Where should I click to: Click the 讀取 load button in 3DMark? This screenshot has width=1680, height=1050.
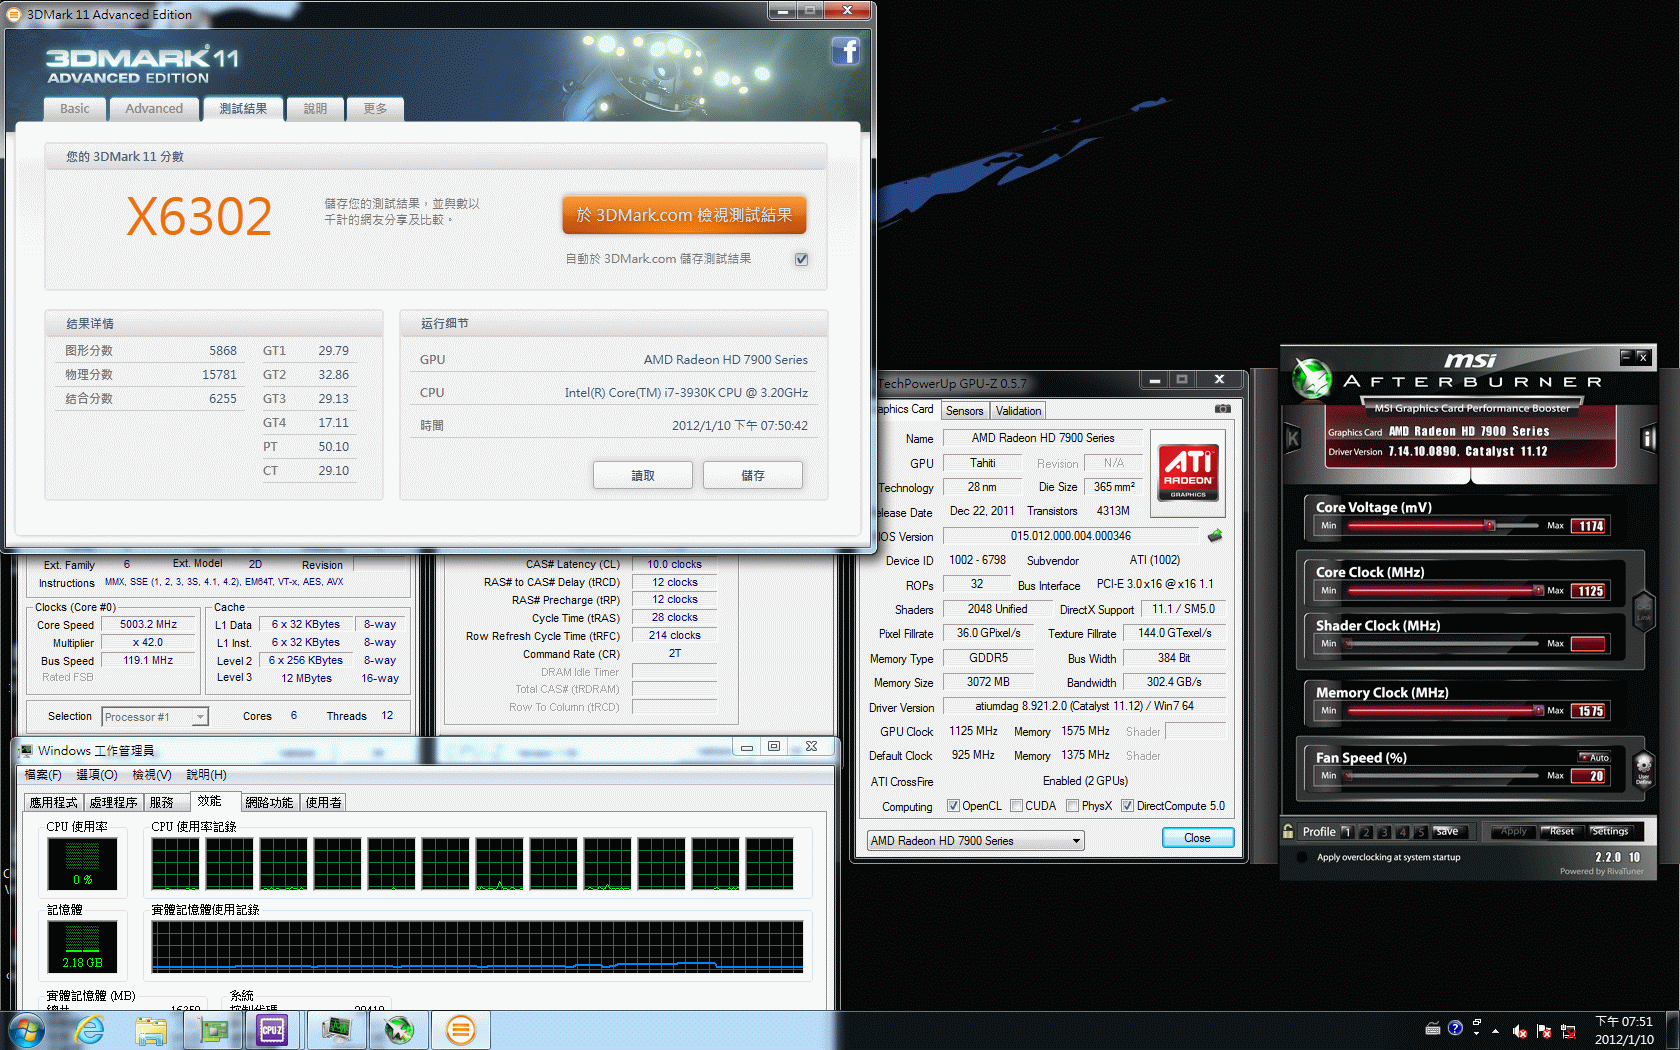pyautogui.click(x=643, y=475)
